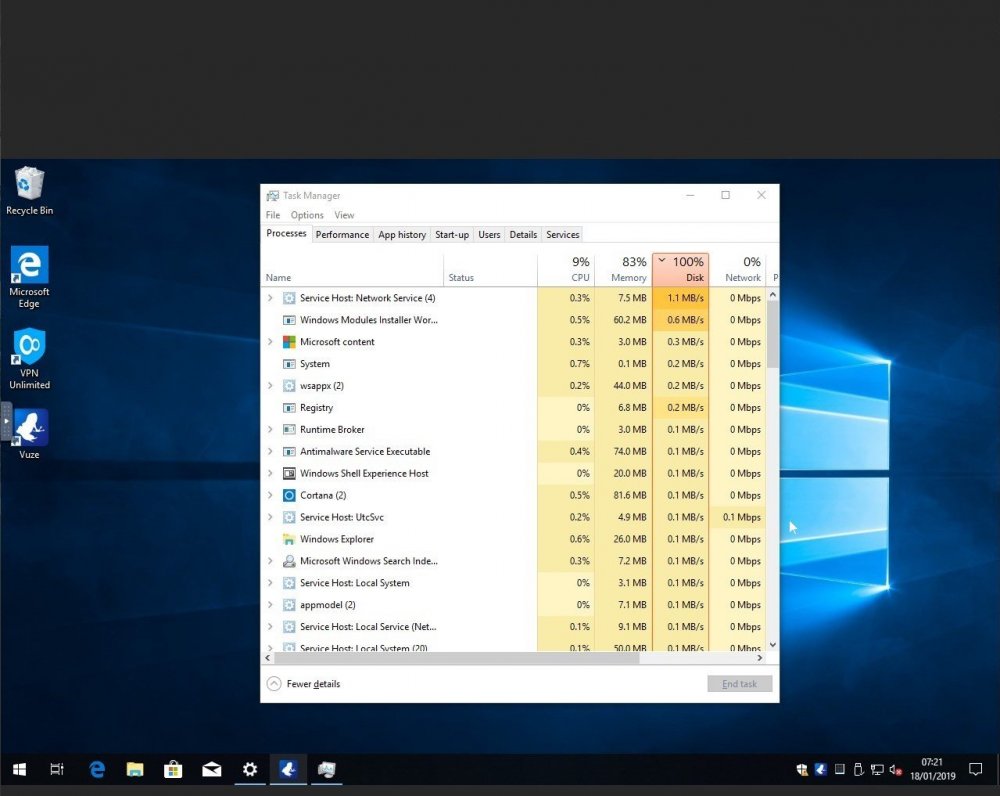Open the Options menu
Image resolution: width=1000 pixels, height=796 pixels.
coord(307,215)
